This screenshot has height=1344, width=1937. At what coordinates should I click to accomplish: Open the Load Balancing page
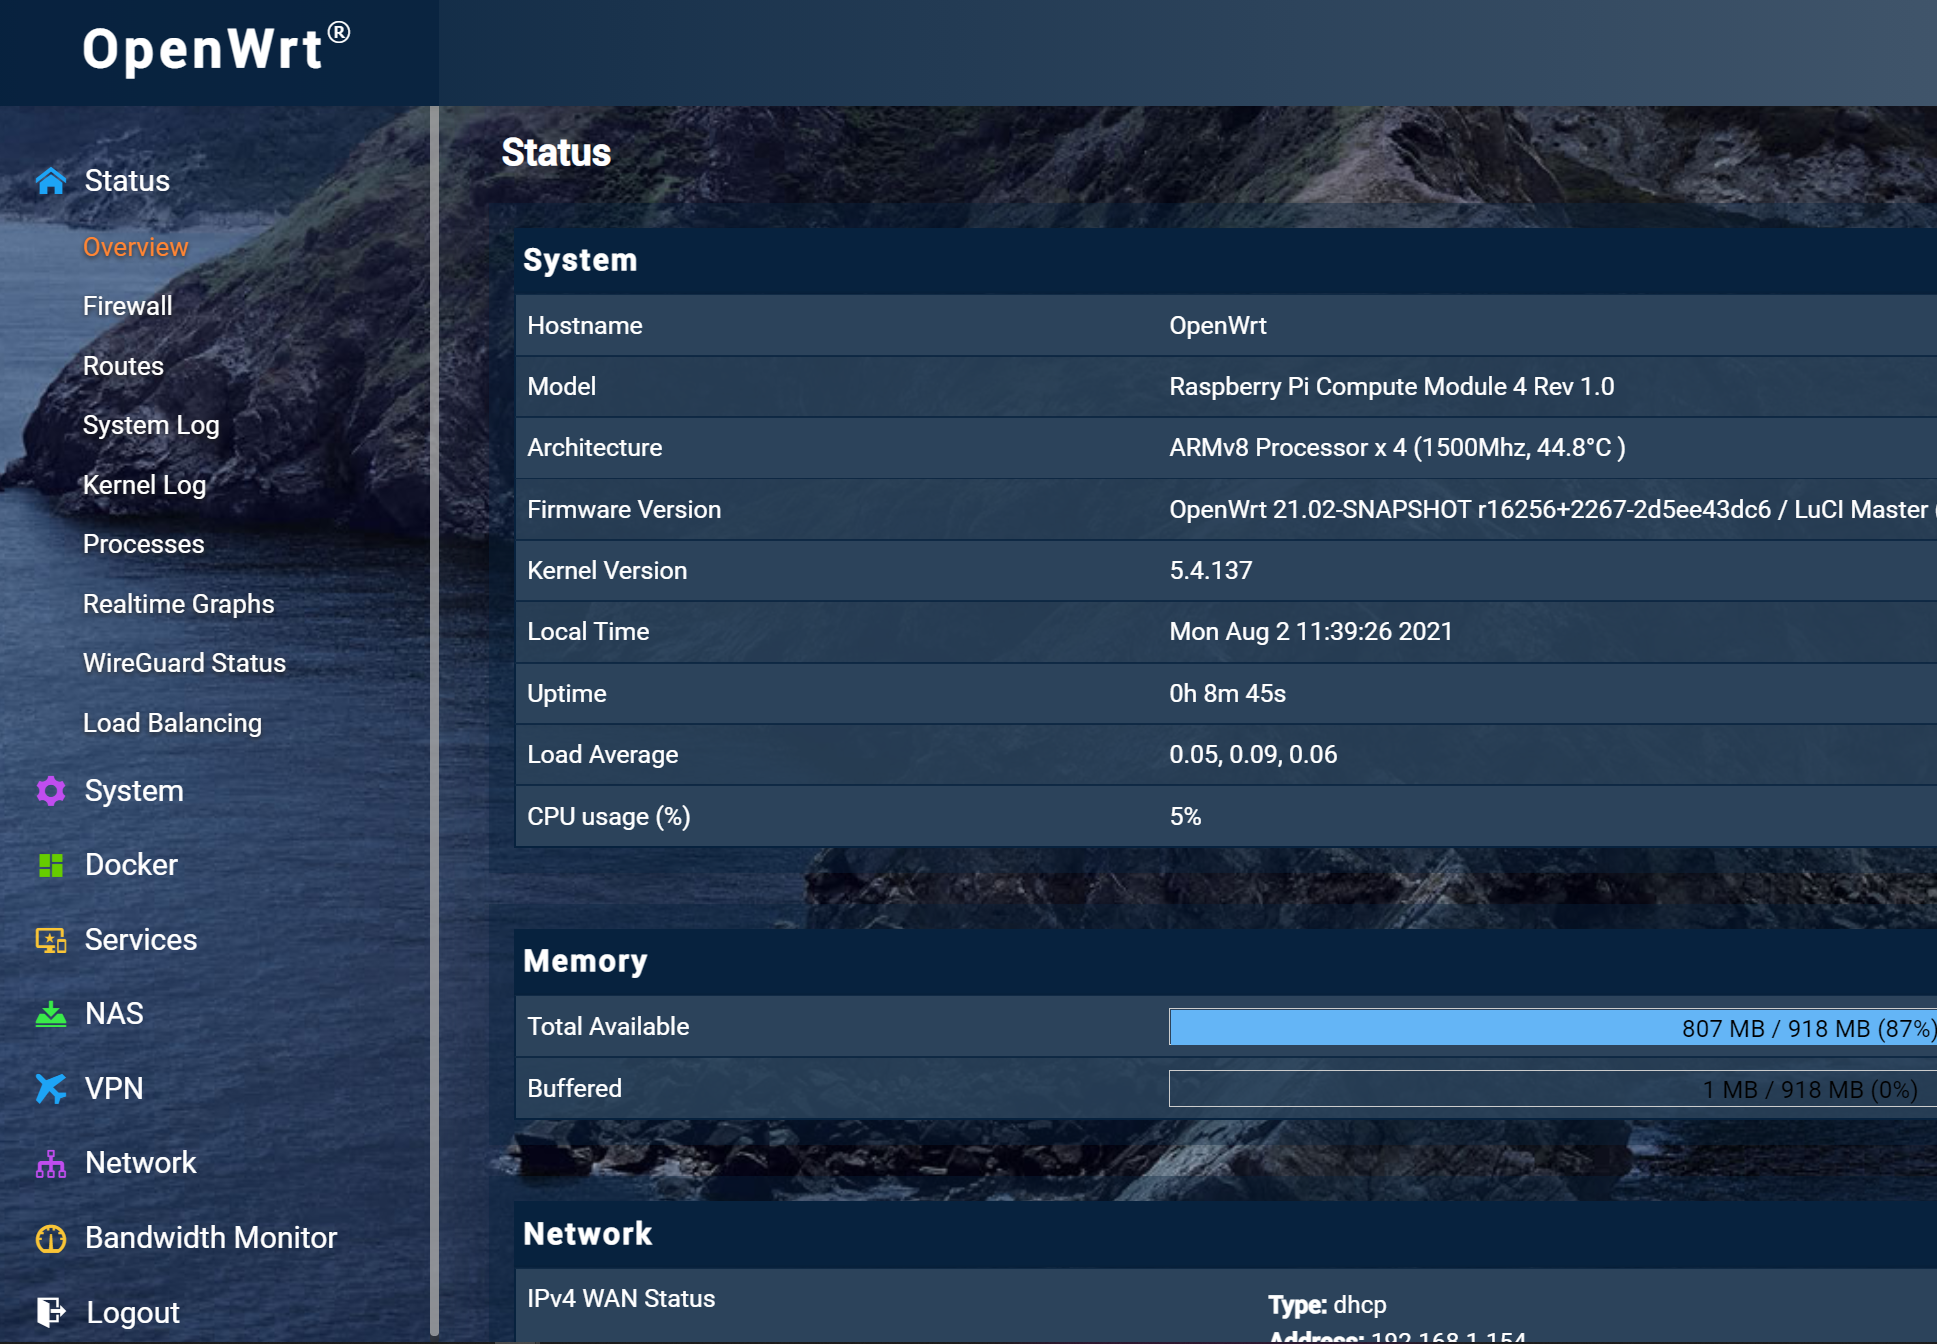click(172, 723)
